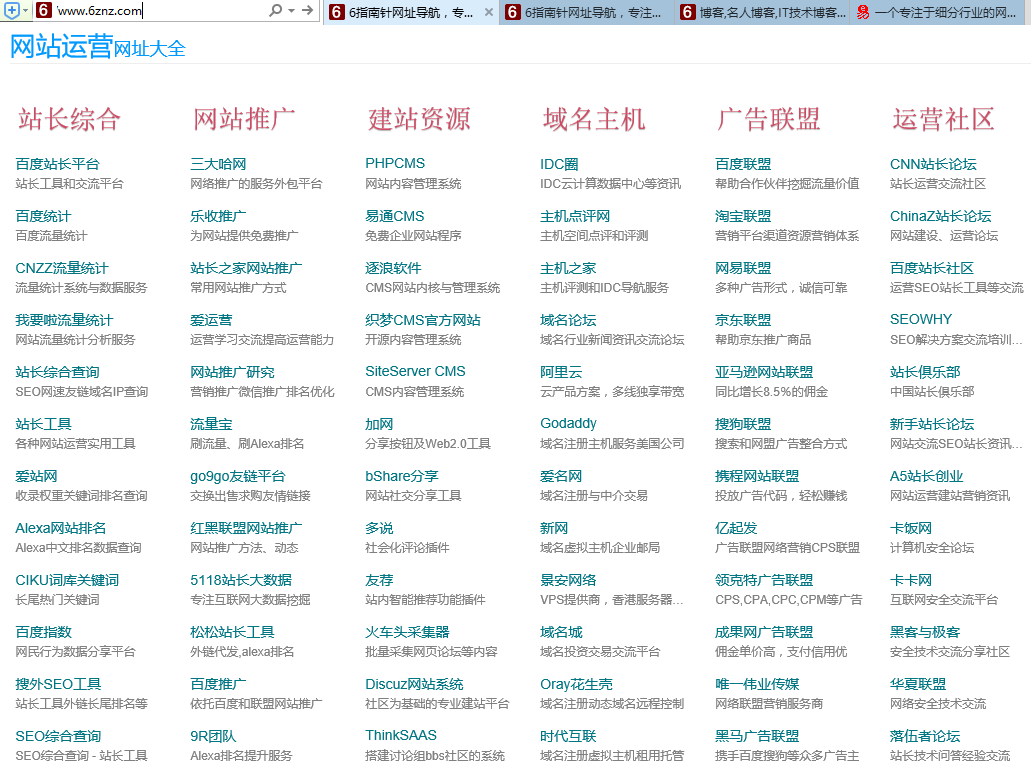Open the IDC圈 link
This screenshot has height=770, width=1031.
[x=560, y=164]
